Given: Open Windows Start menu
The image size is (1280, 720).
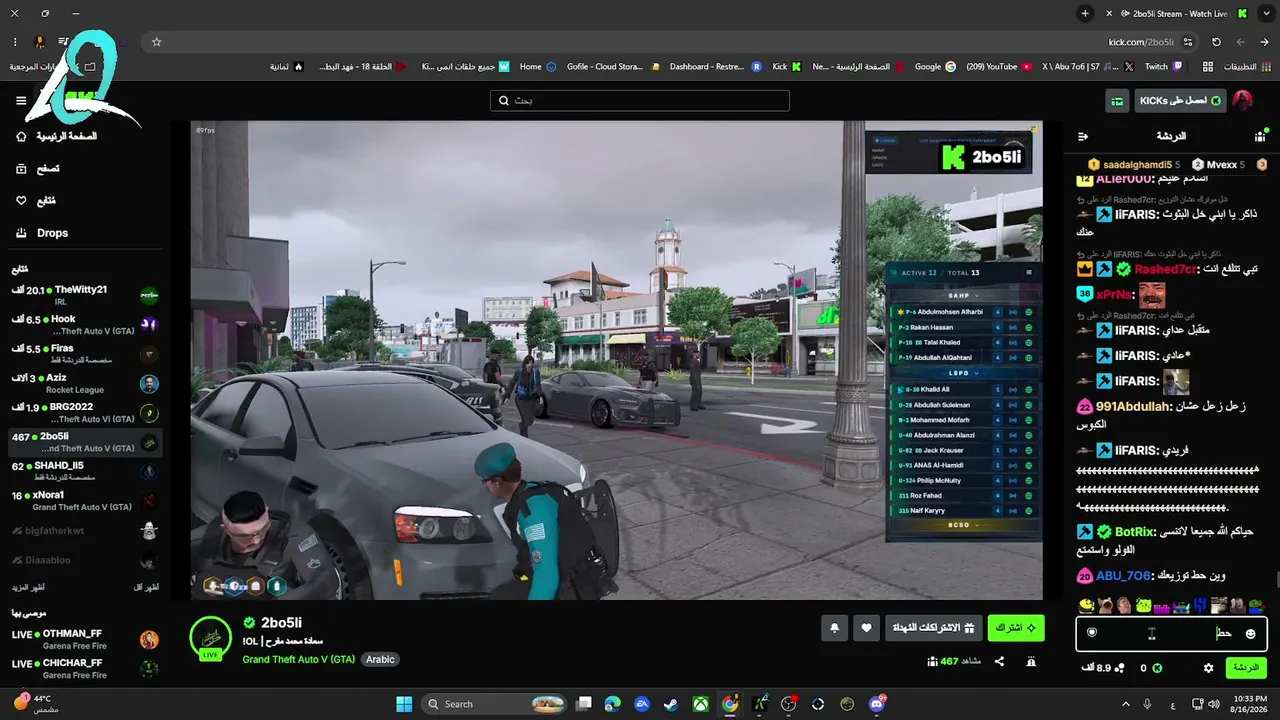Looking at the screenshot, I should pos(404,704).
